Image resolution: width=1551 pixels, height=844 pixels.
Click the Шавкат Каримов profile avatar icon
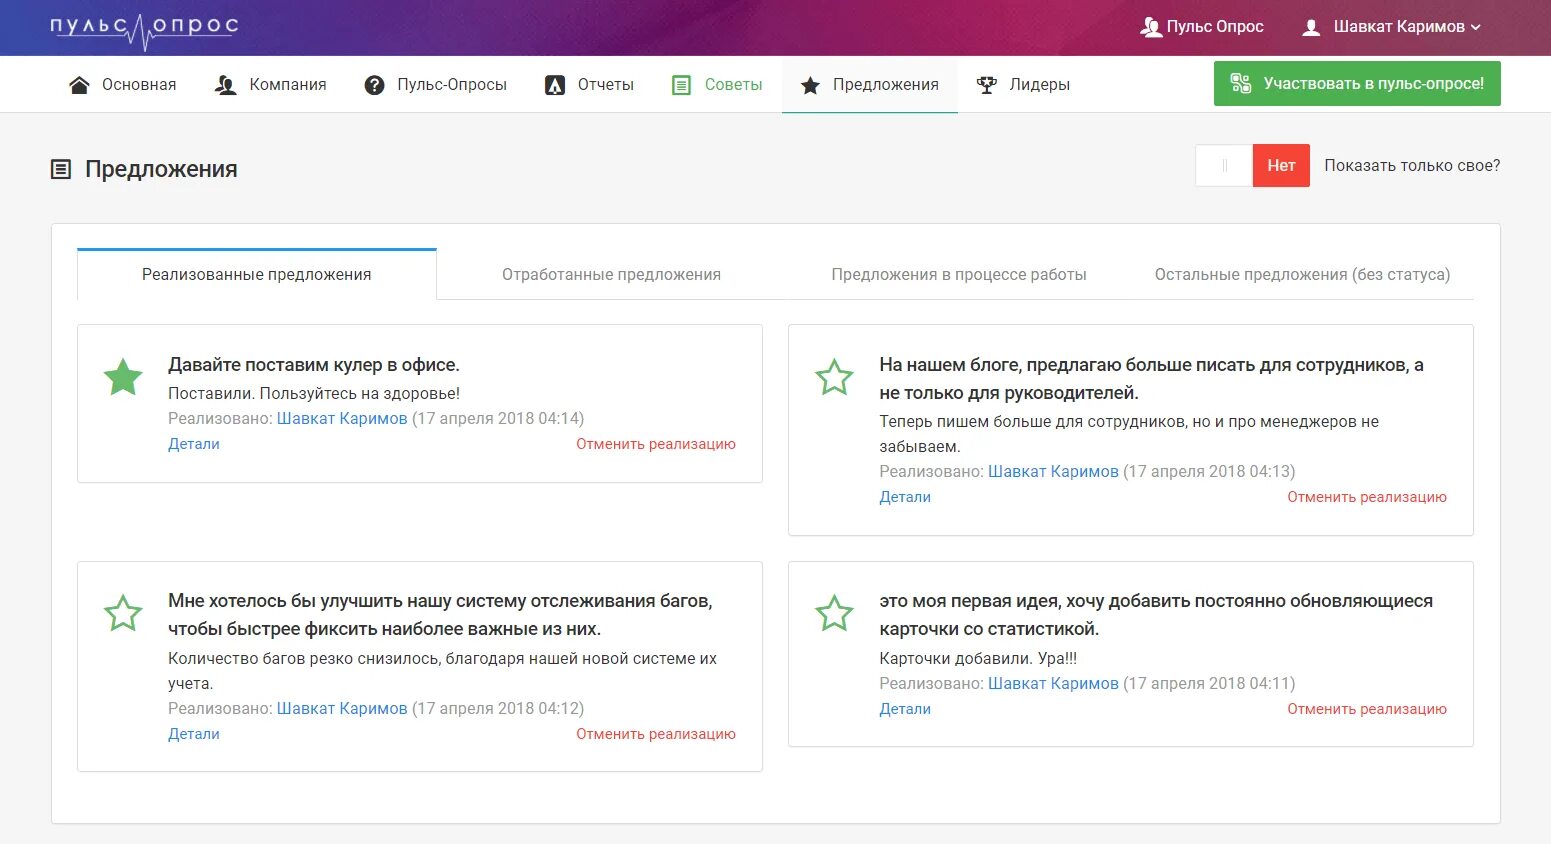coord(1311,27)
